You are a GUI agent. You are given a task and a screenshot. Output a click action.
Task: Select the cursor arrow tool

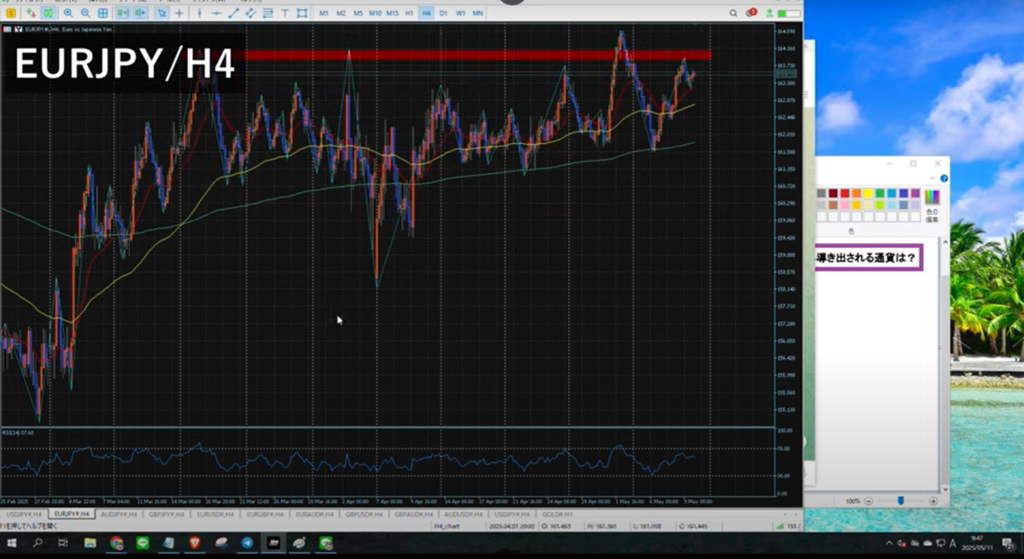pos(162,13)
